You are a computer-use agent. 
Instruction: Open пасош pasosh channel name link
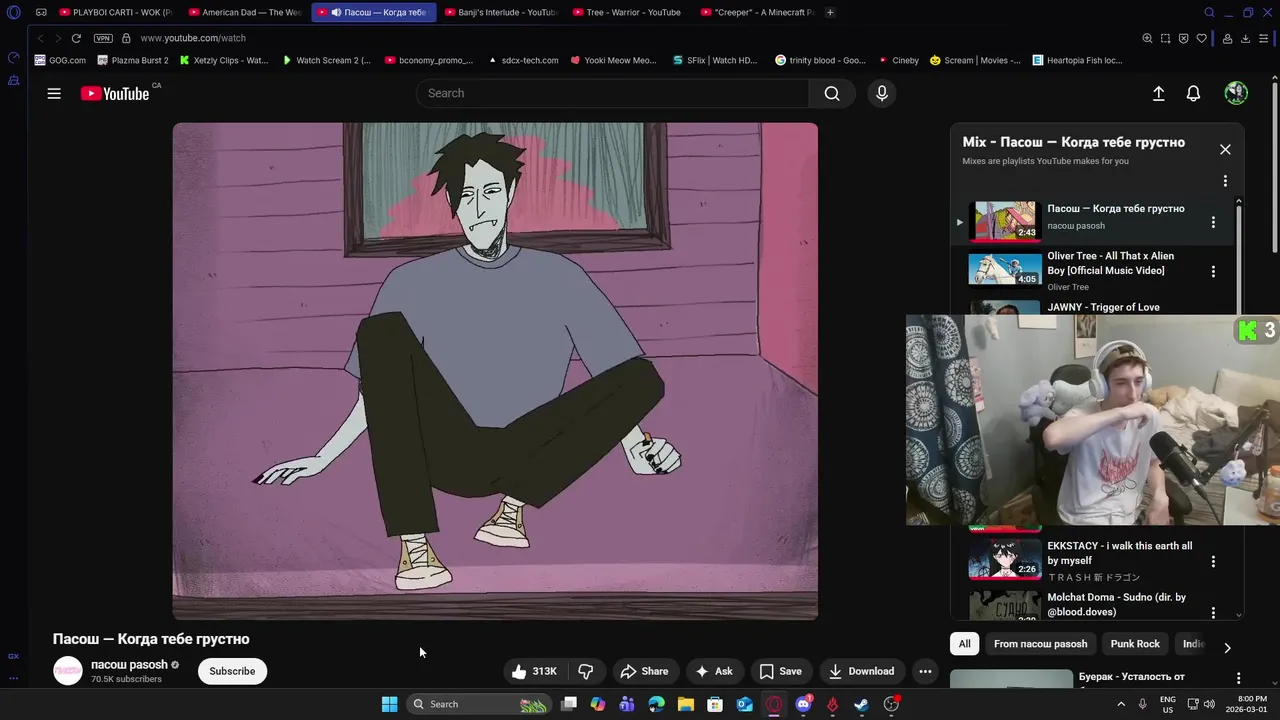129,664
